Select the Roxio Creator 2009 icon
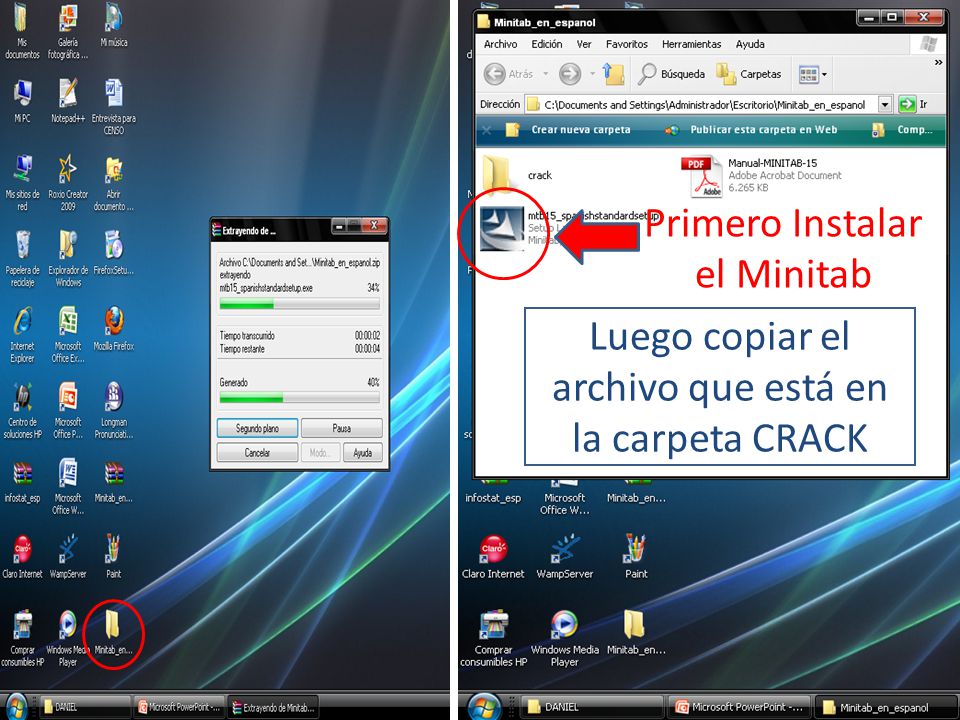This screenshot has height=720, width=960. click(x=68, y=183)
